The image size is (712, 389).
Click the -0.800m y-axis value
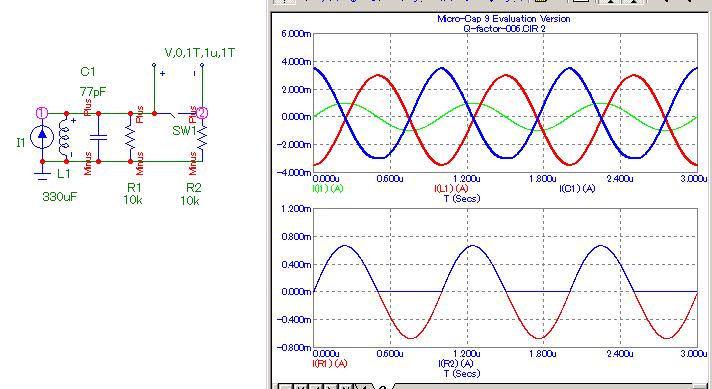[294, 347]
